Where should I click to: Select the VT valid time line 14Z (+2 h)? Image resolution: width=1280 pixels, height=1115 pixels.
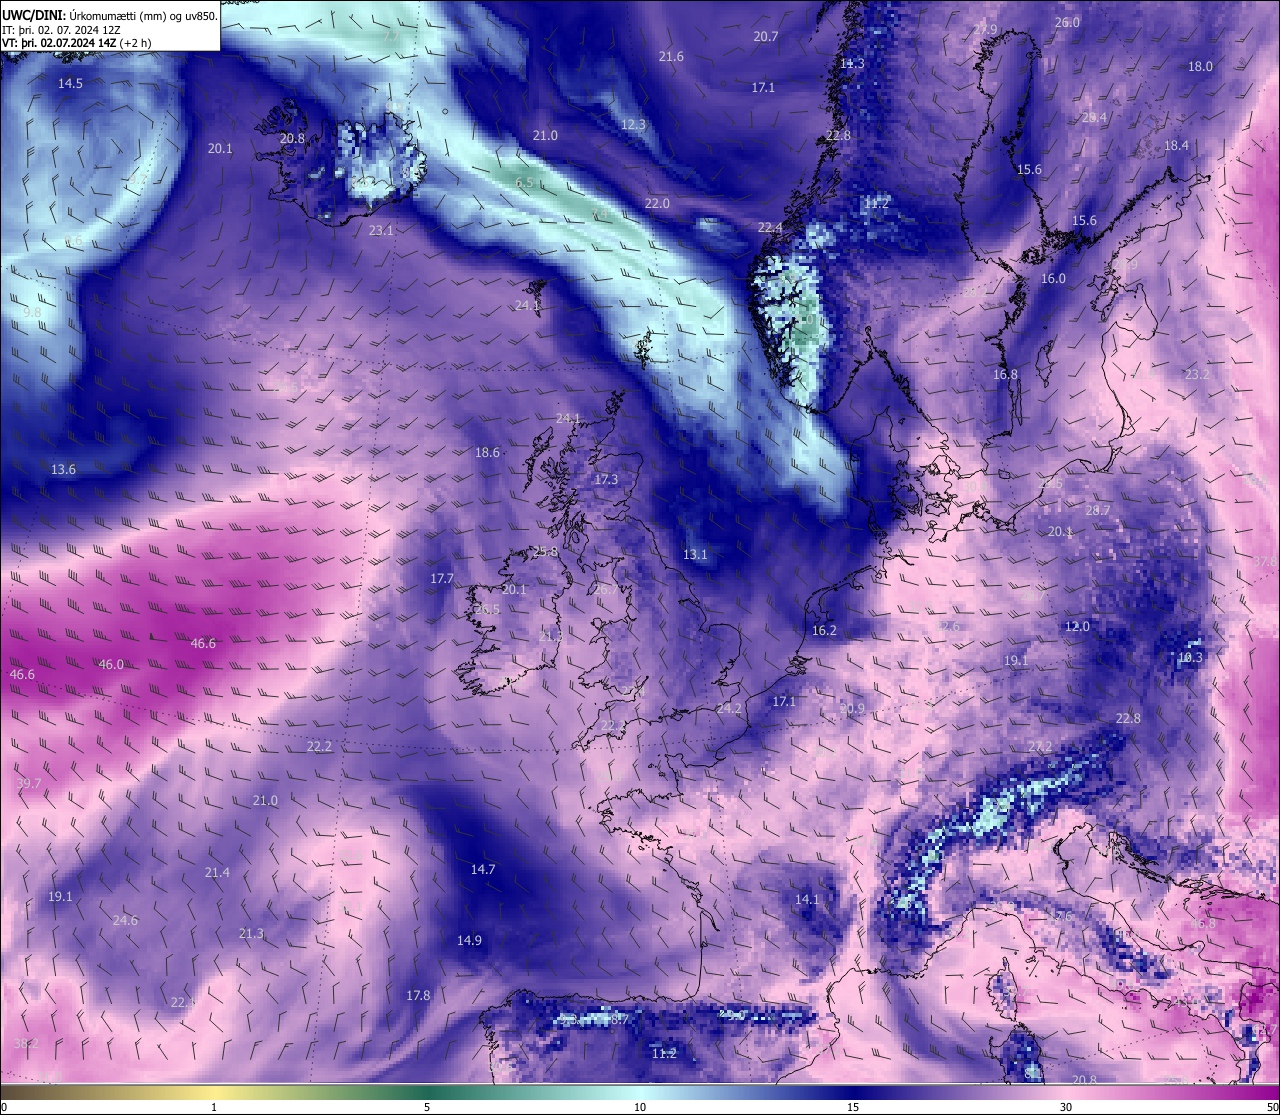(78, 44)
